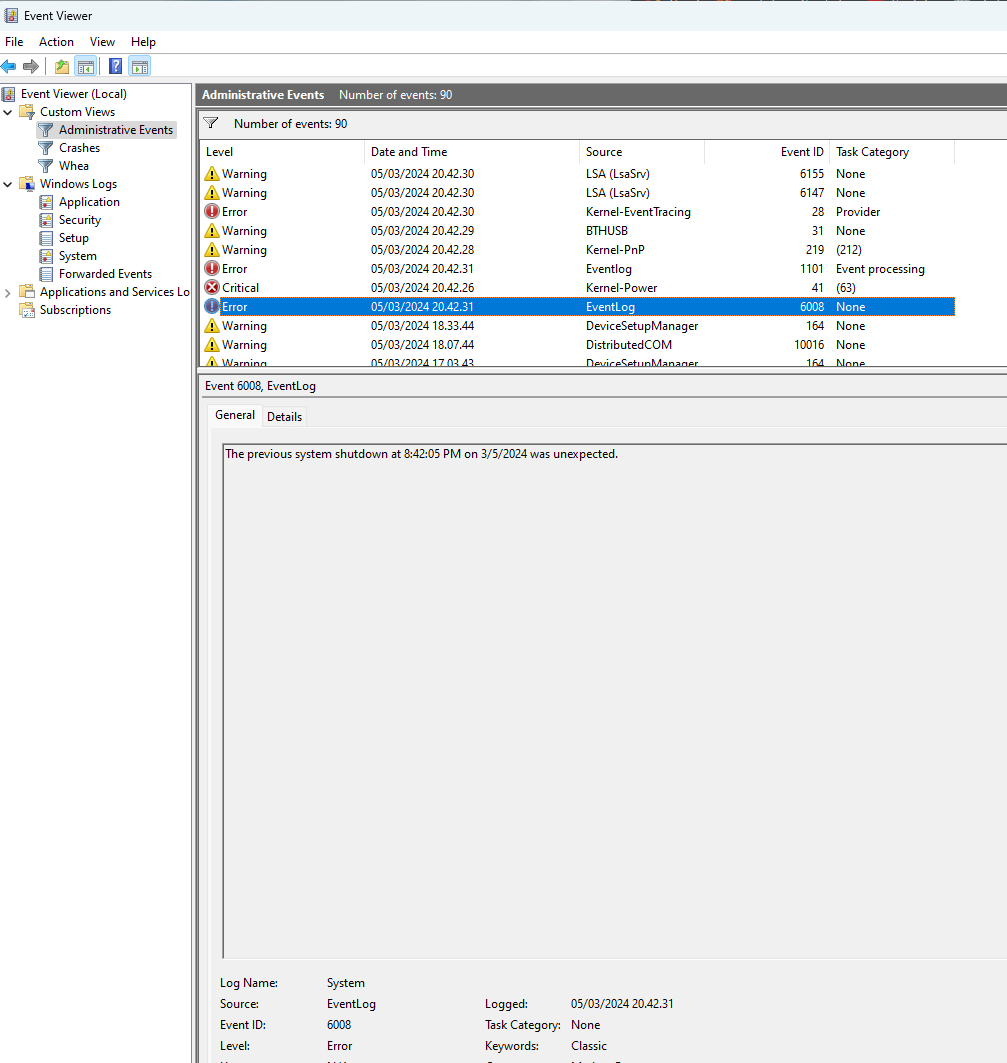
Task: Click the error icon on the Kernel-EventTracing row
Action: click(212, 212)
